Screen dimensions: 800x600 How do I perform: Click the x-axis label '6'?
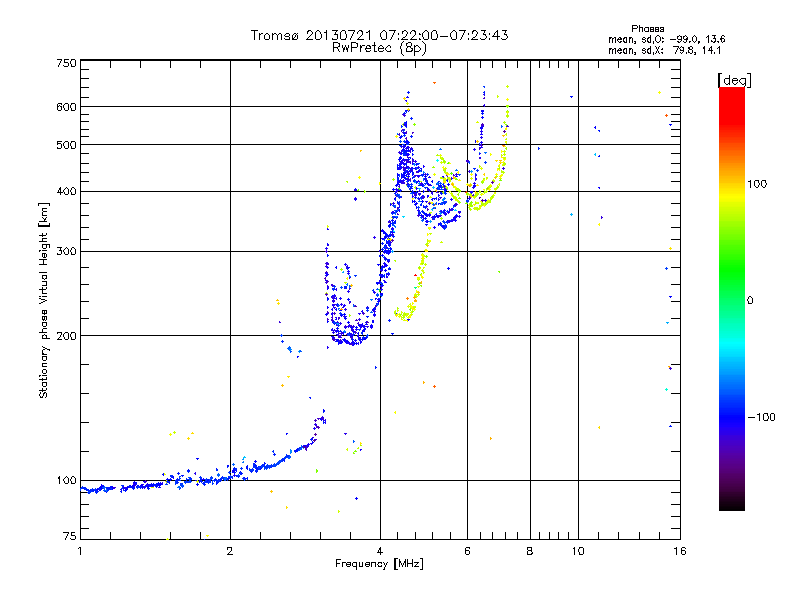(x=467, y=551)
